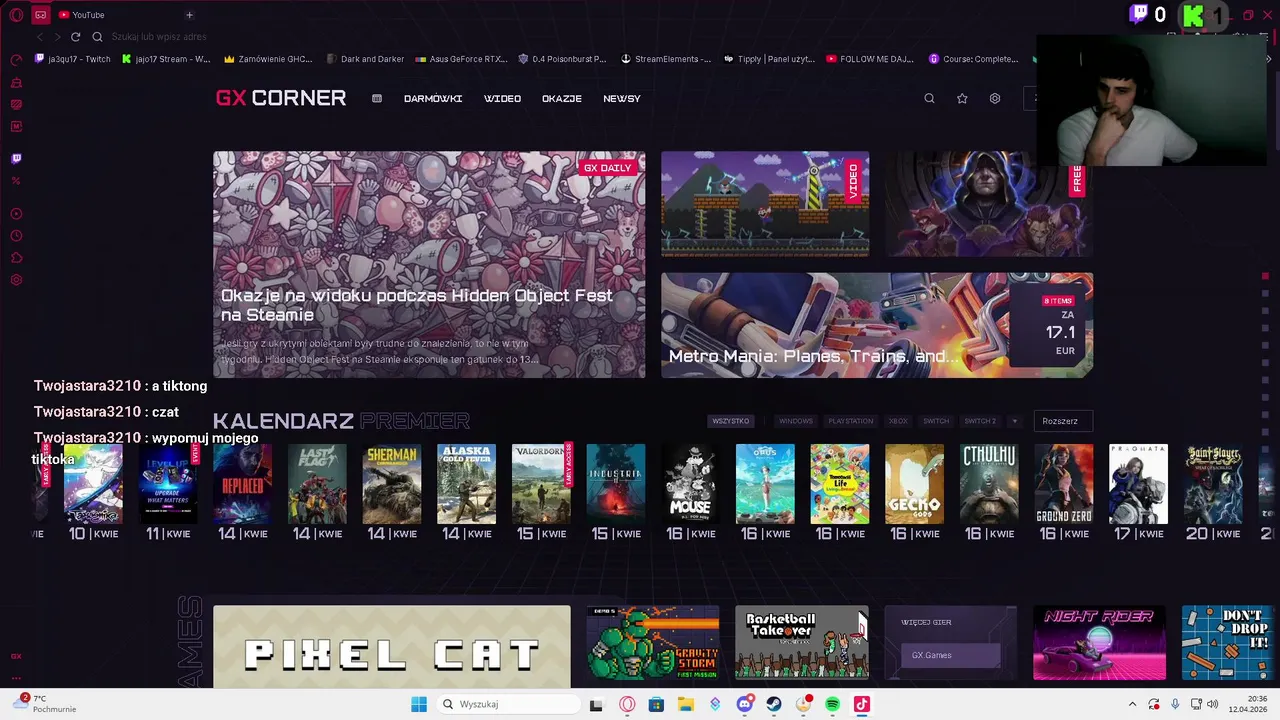Open the Metro Mania bundle deal
The width and height of the screenshot is (1280, 720).
pyautogui.click(x=877, y=325)
